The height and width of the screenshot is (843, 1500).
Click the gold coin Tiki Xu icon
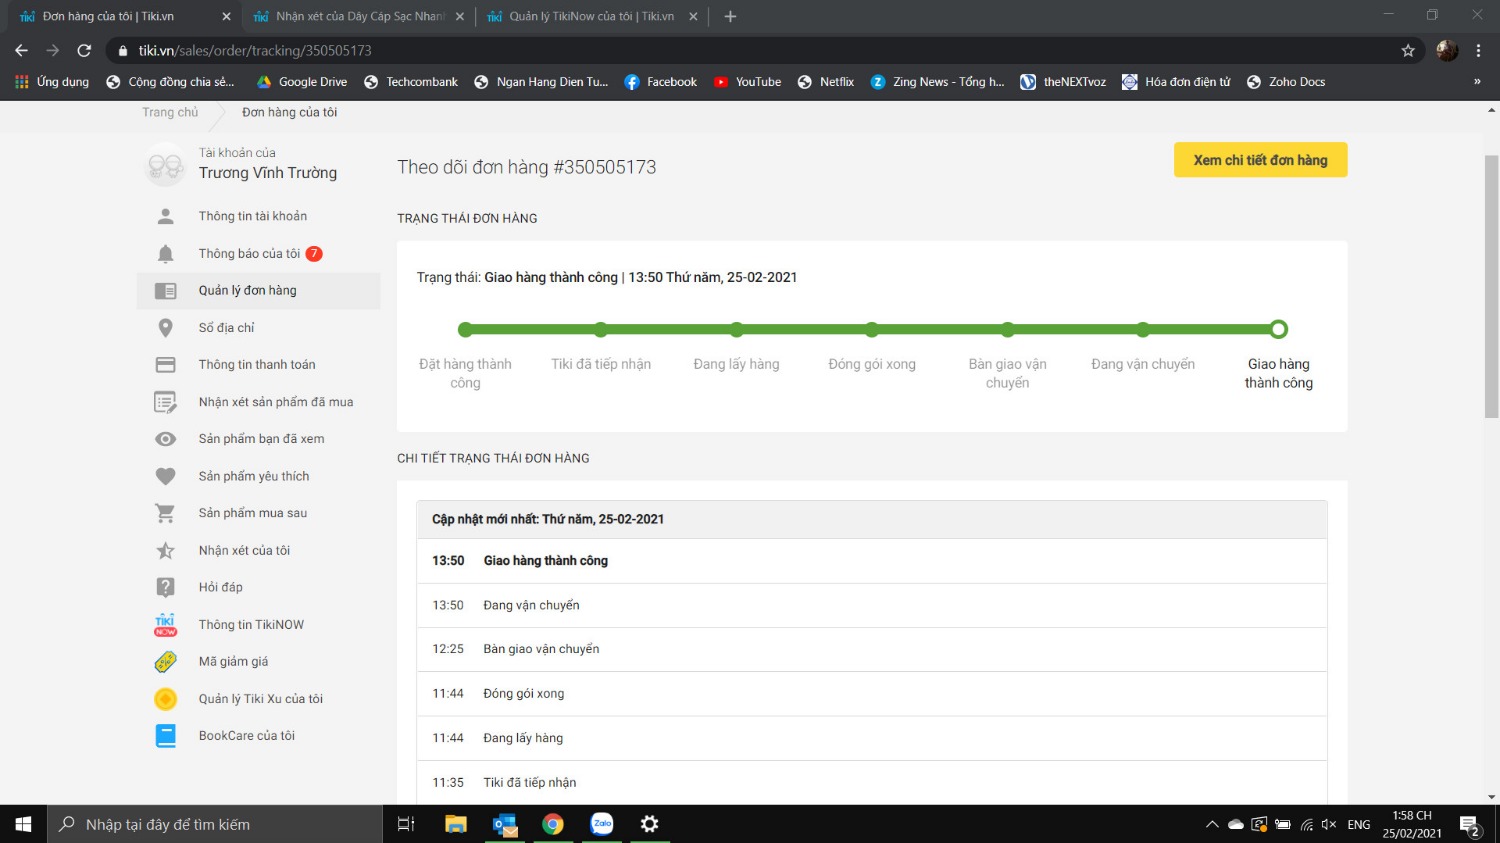(166, 699)
